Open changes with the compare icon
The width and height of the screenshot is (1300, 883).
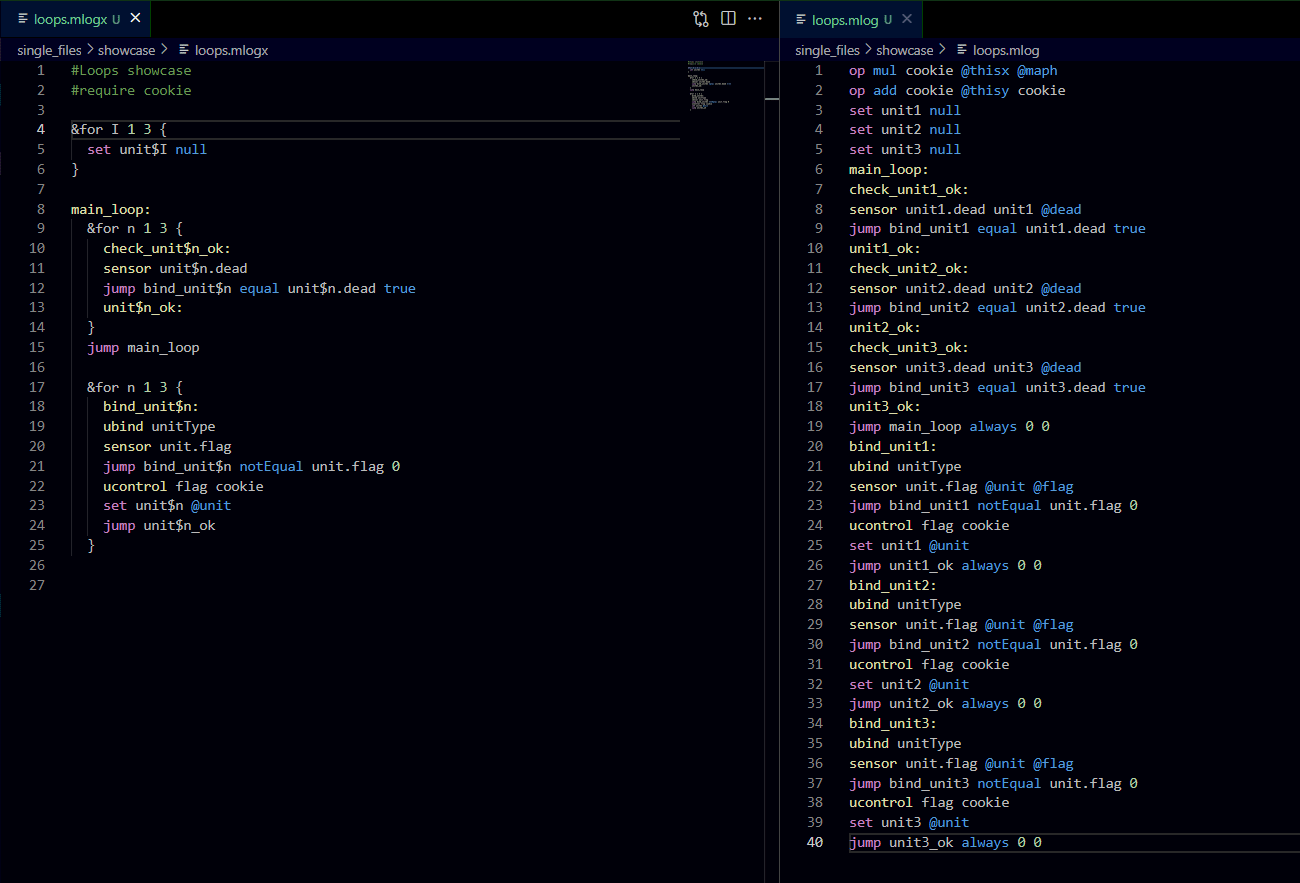coord(701,19)
